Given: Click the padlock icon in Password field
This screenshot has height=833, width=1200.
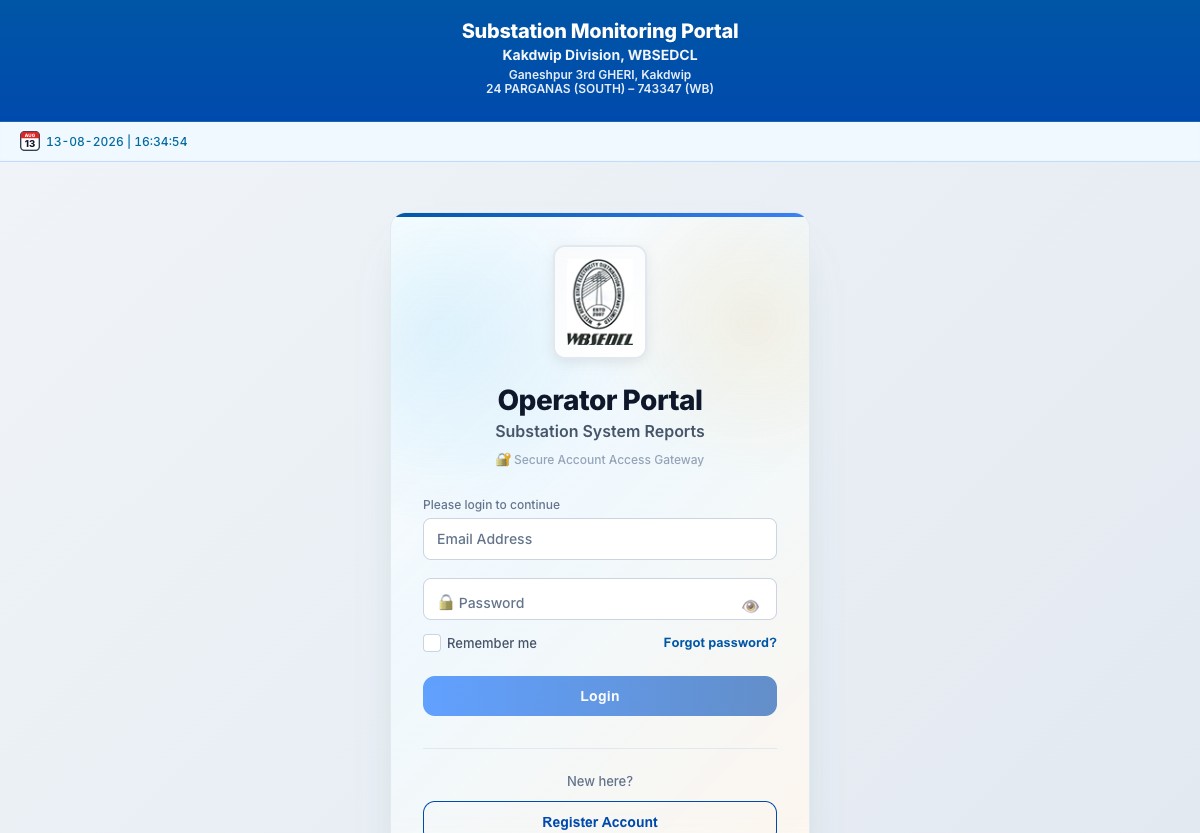Looking at the screenshot, I should 446,602.
